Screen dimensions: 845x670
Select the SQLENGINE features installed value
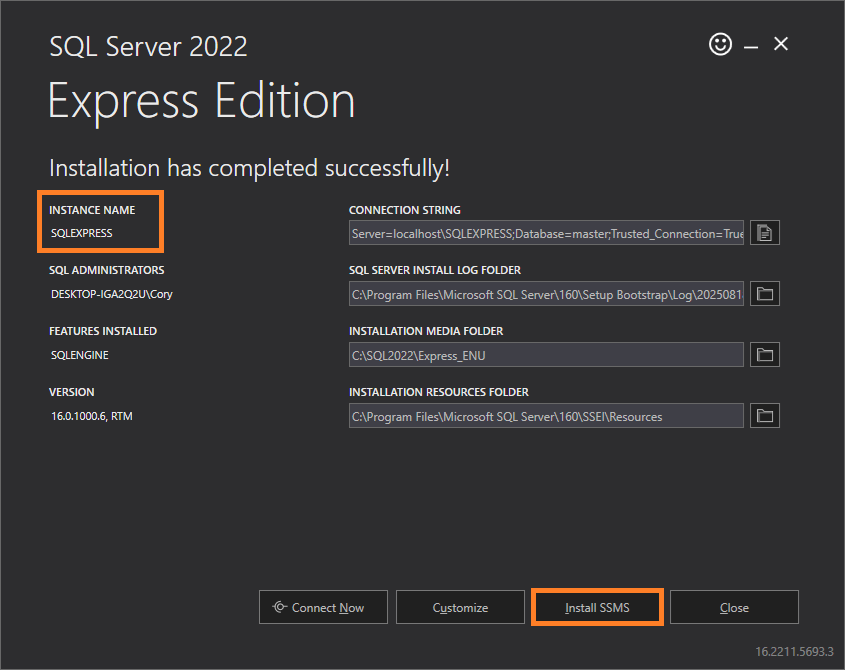80,355
